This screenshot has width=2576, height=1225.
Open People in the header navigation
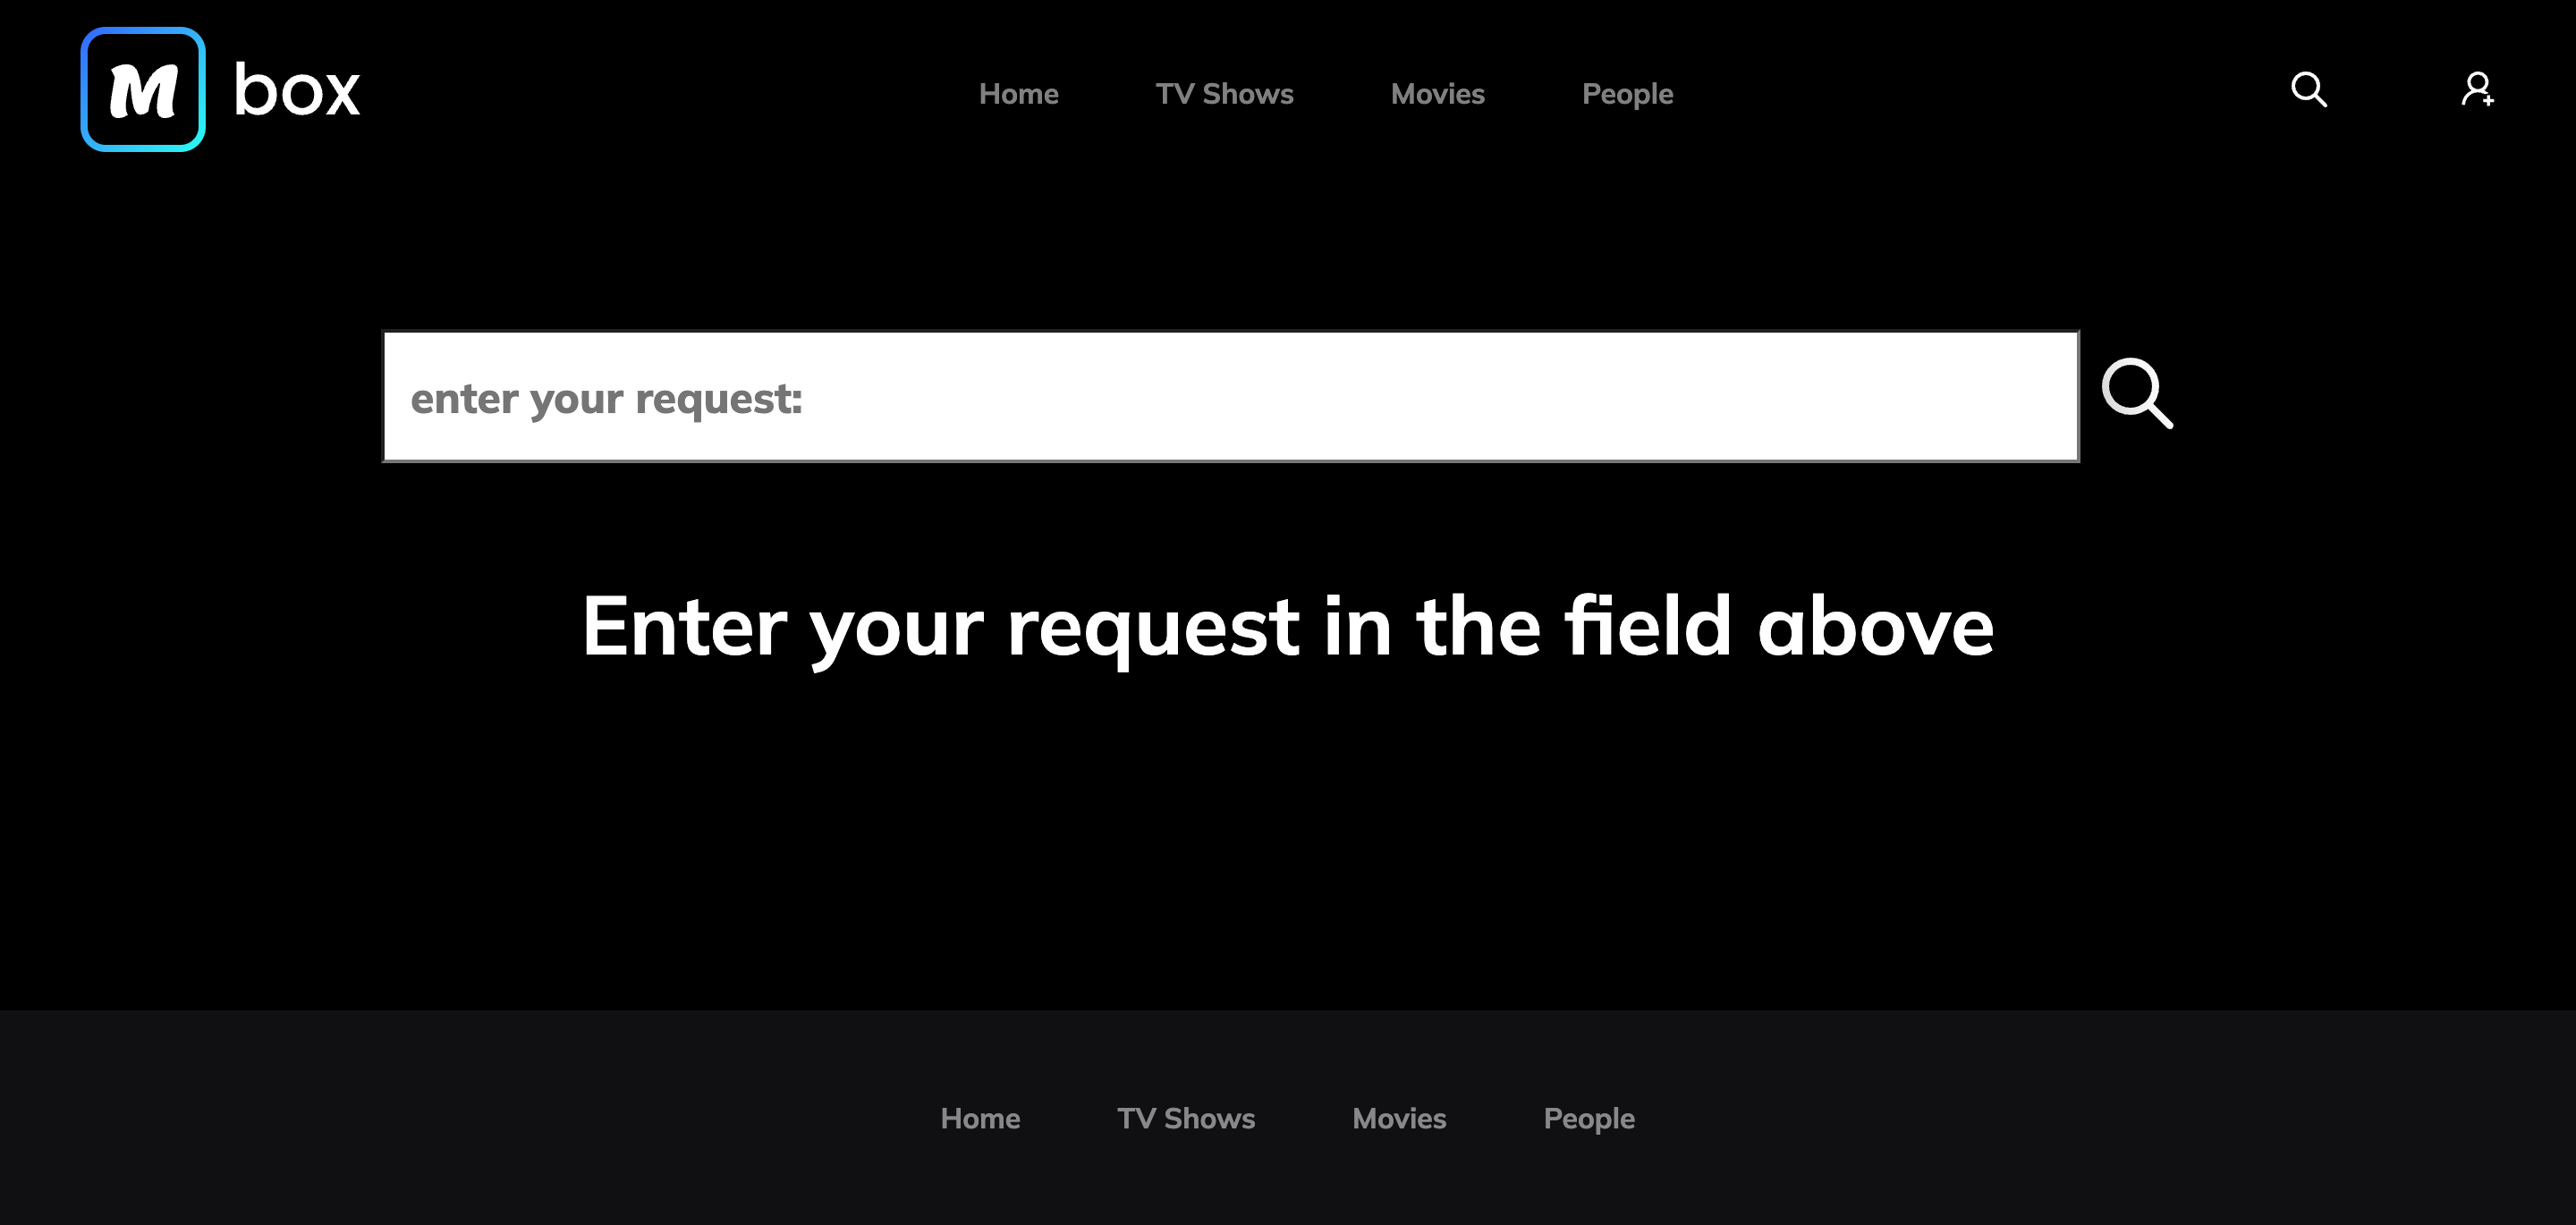point(1627,94)
